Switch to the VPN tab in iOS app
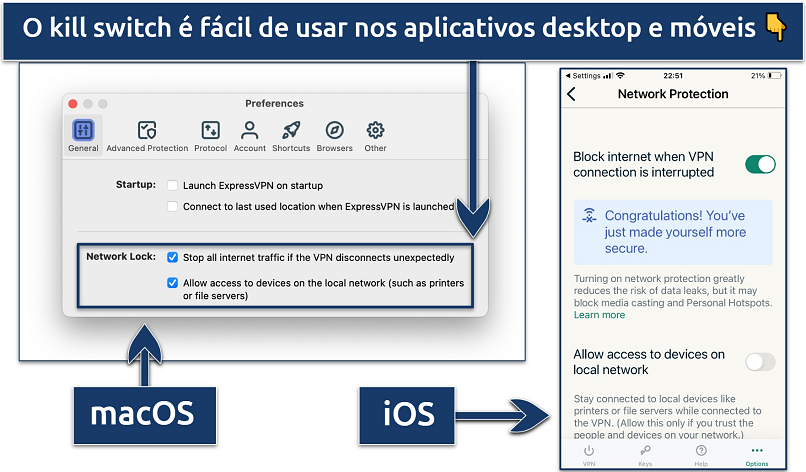Image resolution: width=806 pixels, height=472 pixels. pyautogui.click(x=589, y=455)
